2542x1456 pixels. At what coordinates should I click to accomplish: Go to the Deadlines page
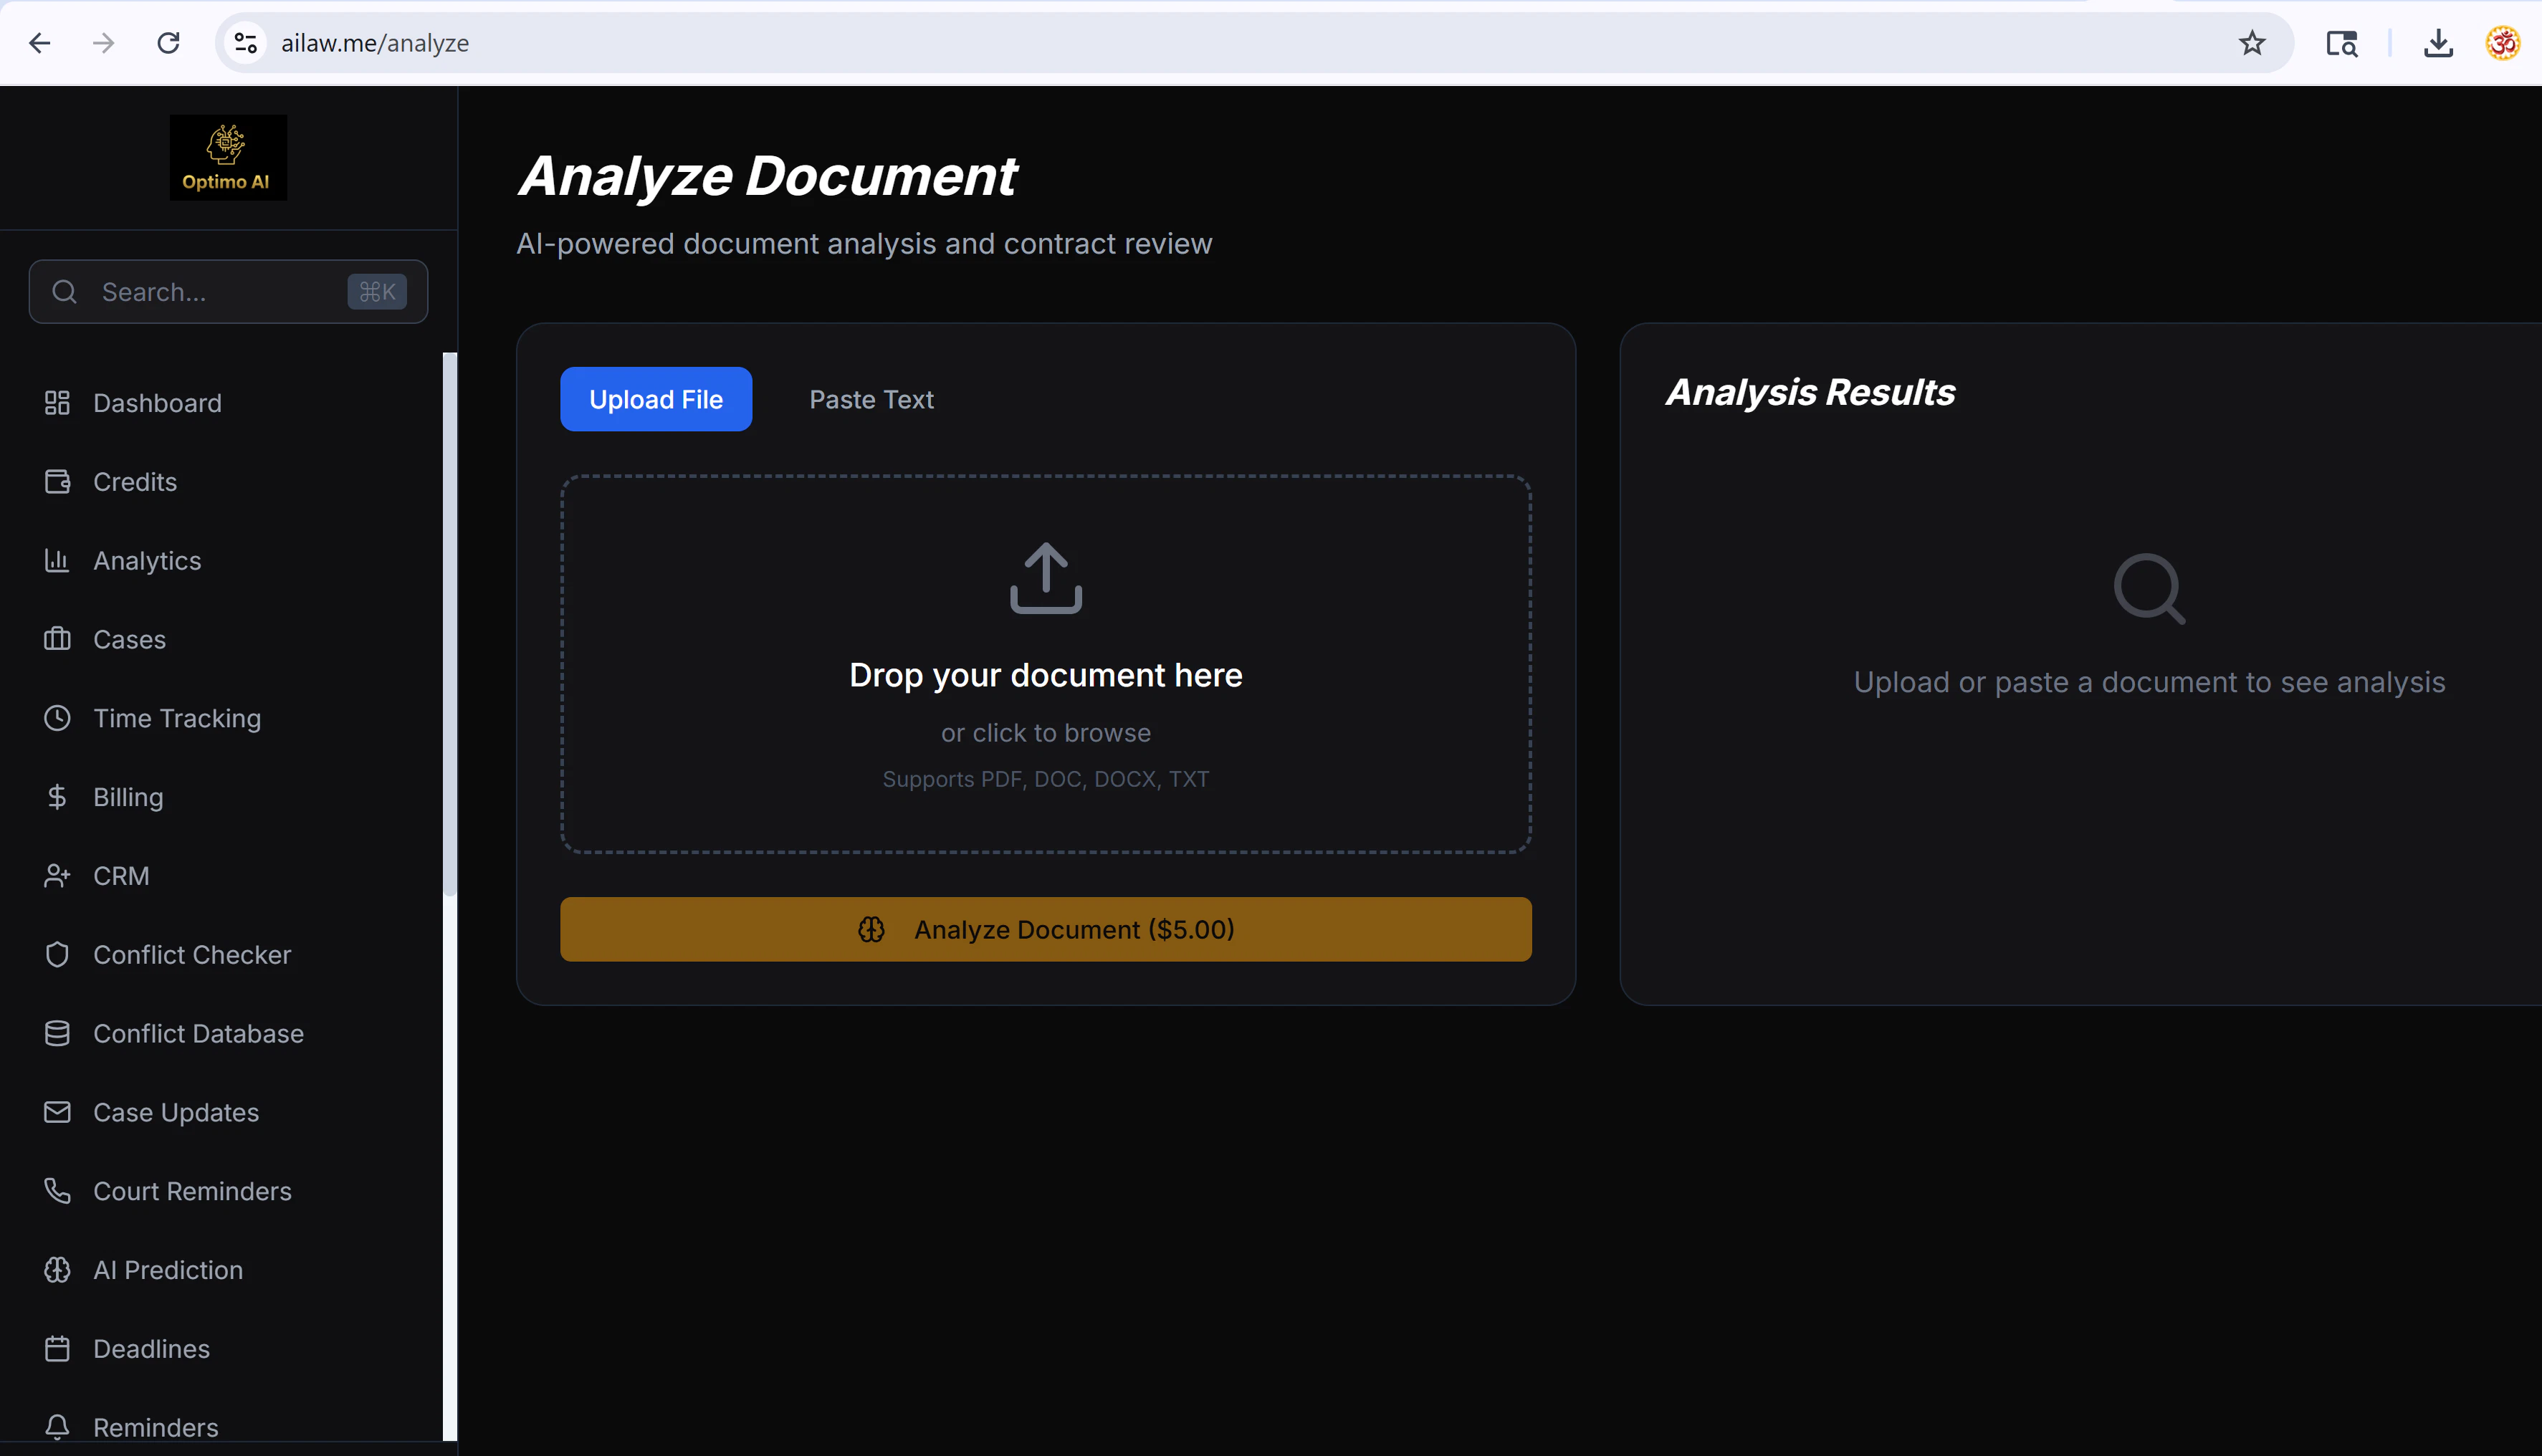click(151, 1348)
